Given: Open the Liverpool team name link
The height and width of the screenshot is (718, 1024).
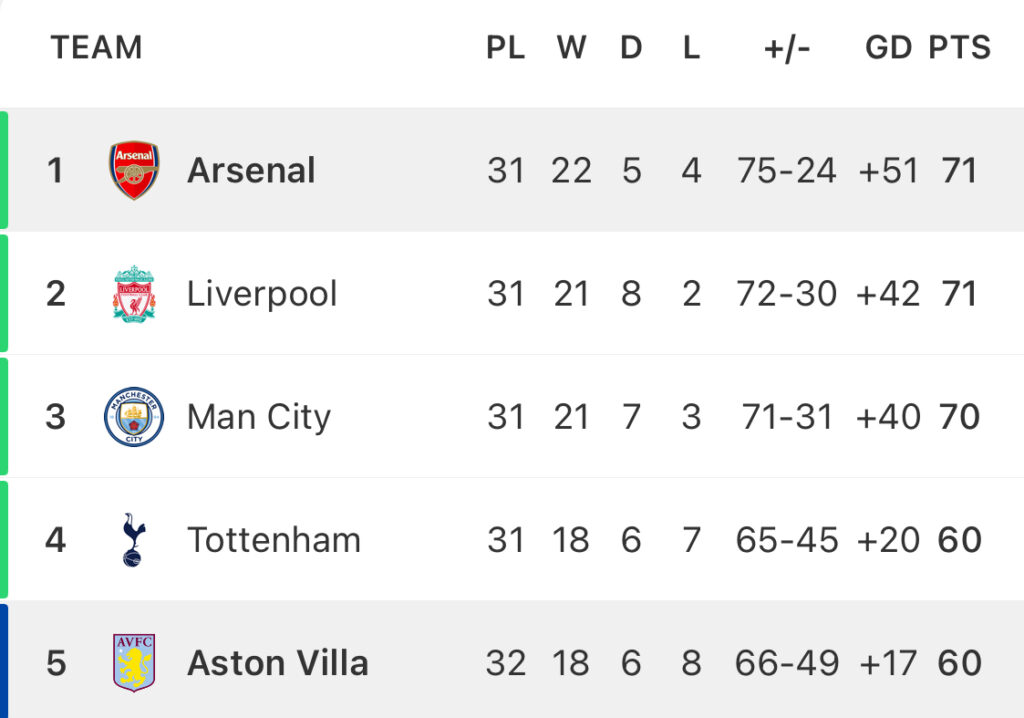Looking at the screenshot, I should pos(262,294).
